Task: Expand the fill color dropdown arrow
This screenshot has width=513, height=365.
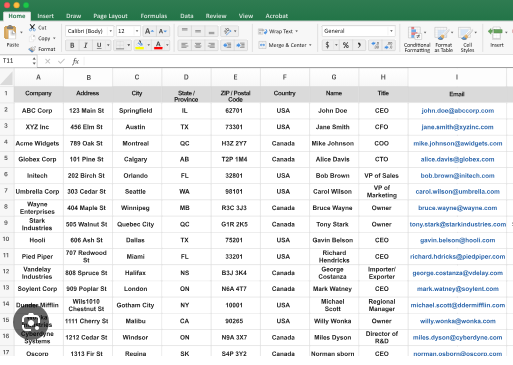Action: pos(149,45)
